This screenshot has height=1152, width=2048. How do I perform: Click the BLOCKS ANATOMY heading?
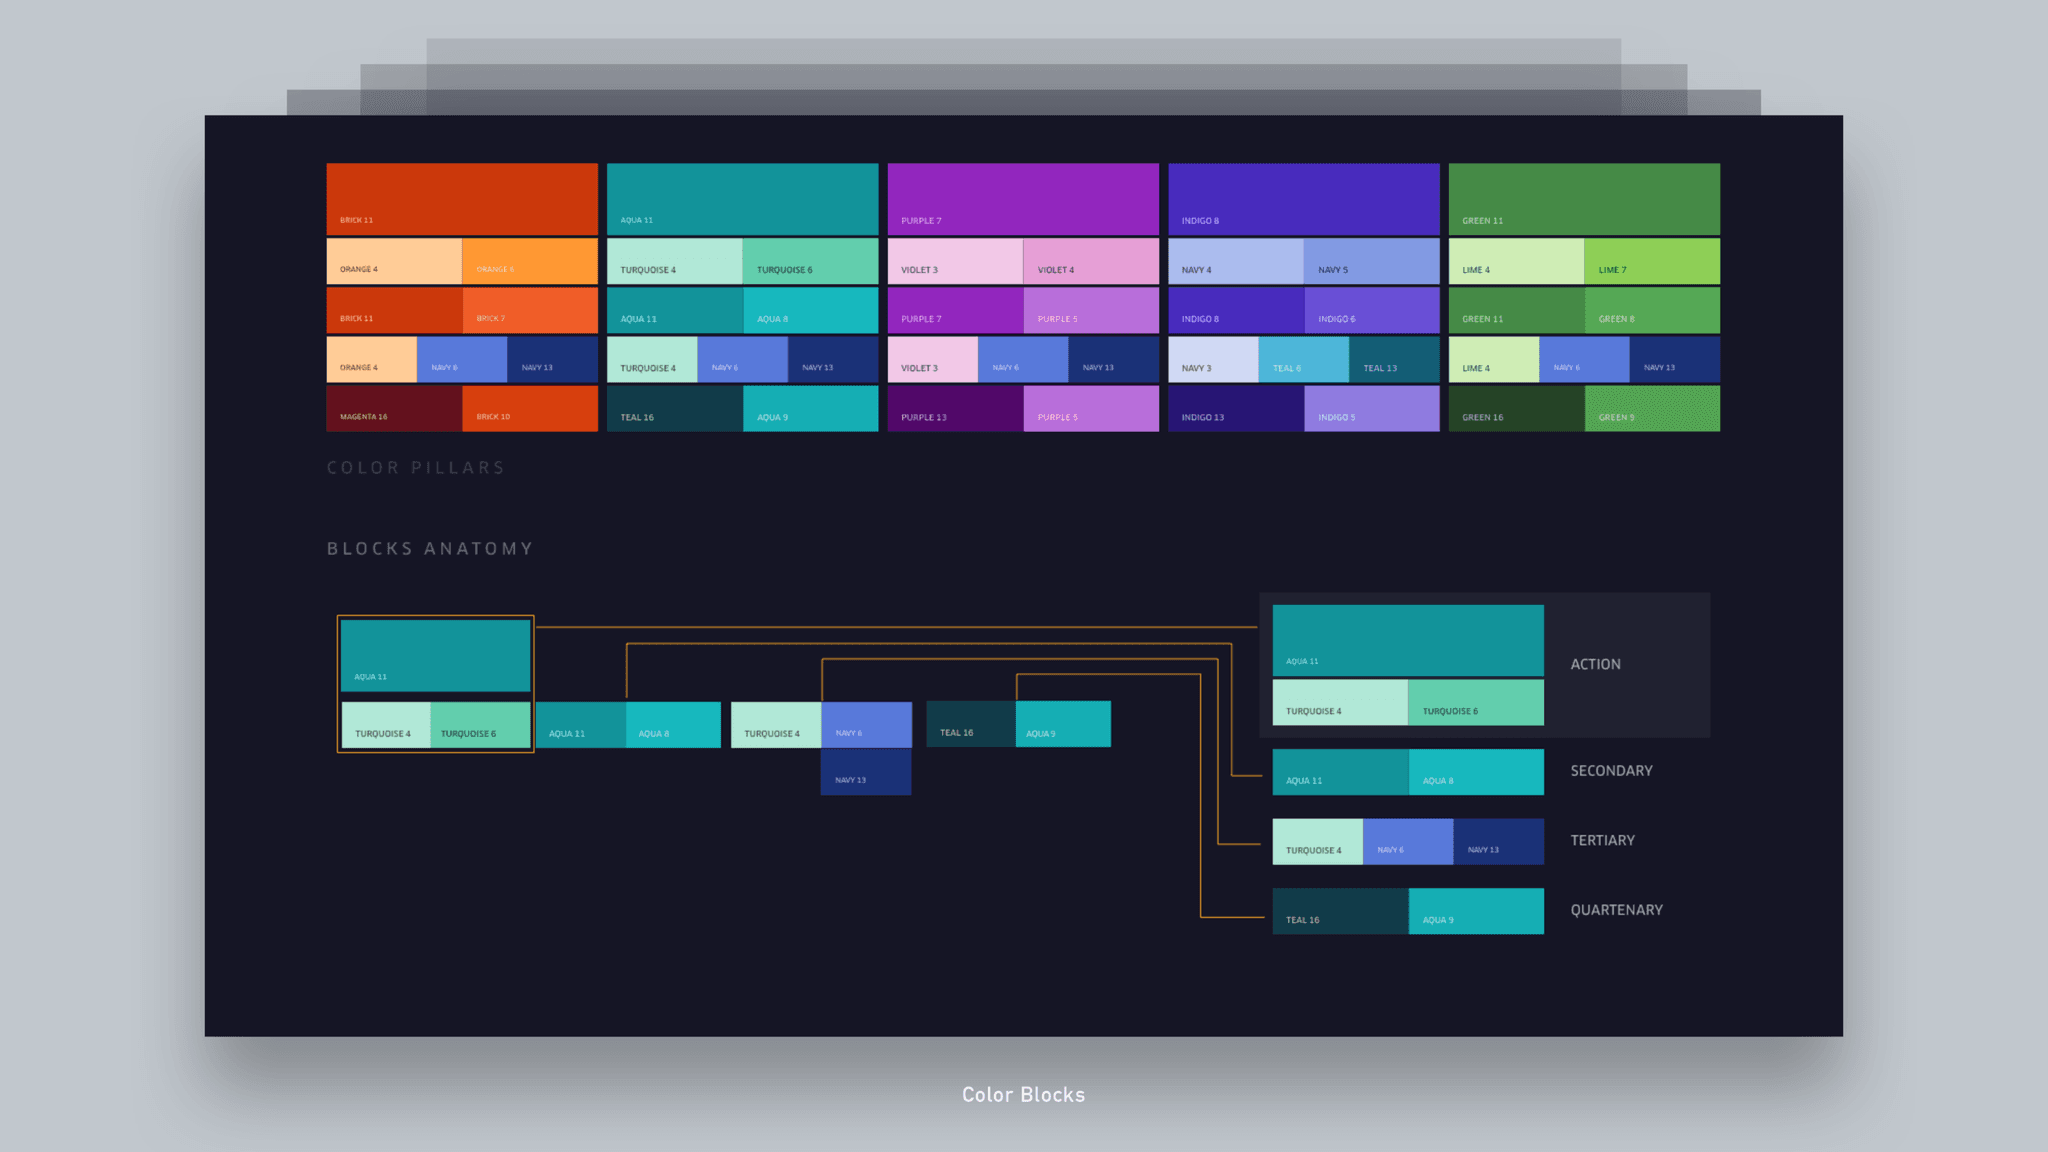coord(430,549)
